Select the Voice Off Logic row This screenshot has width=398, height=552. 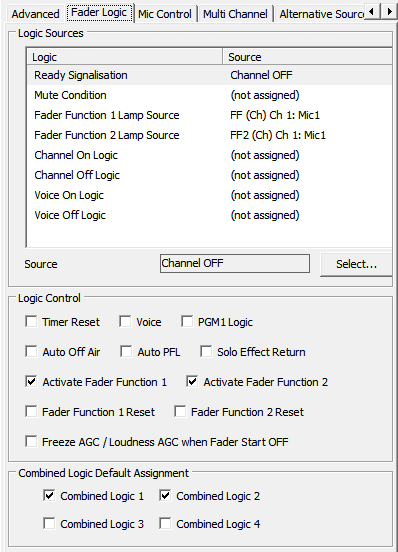210,215
